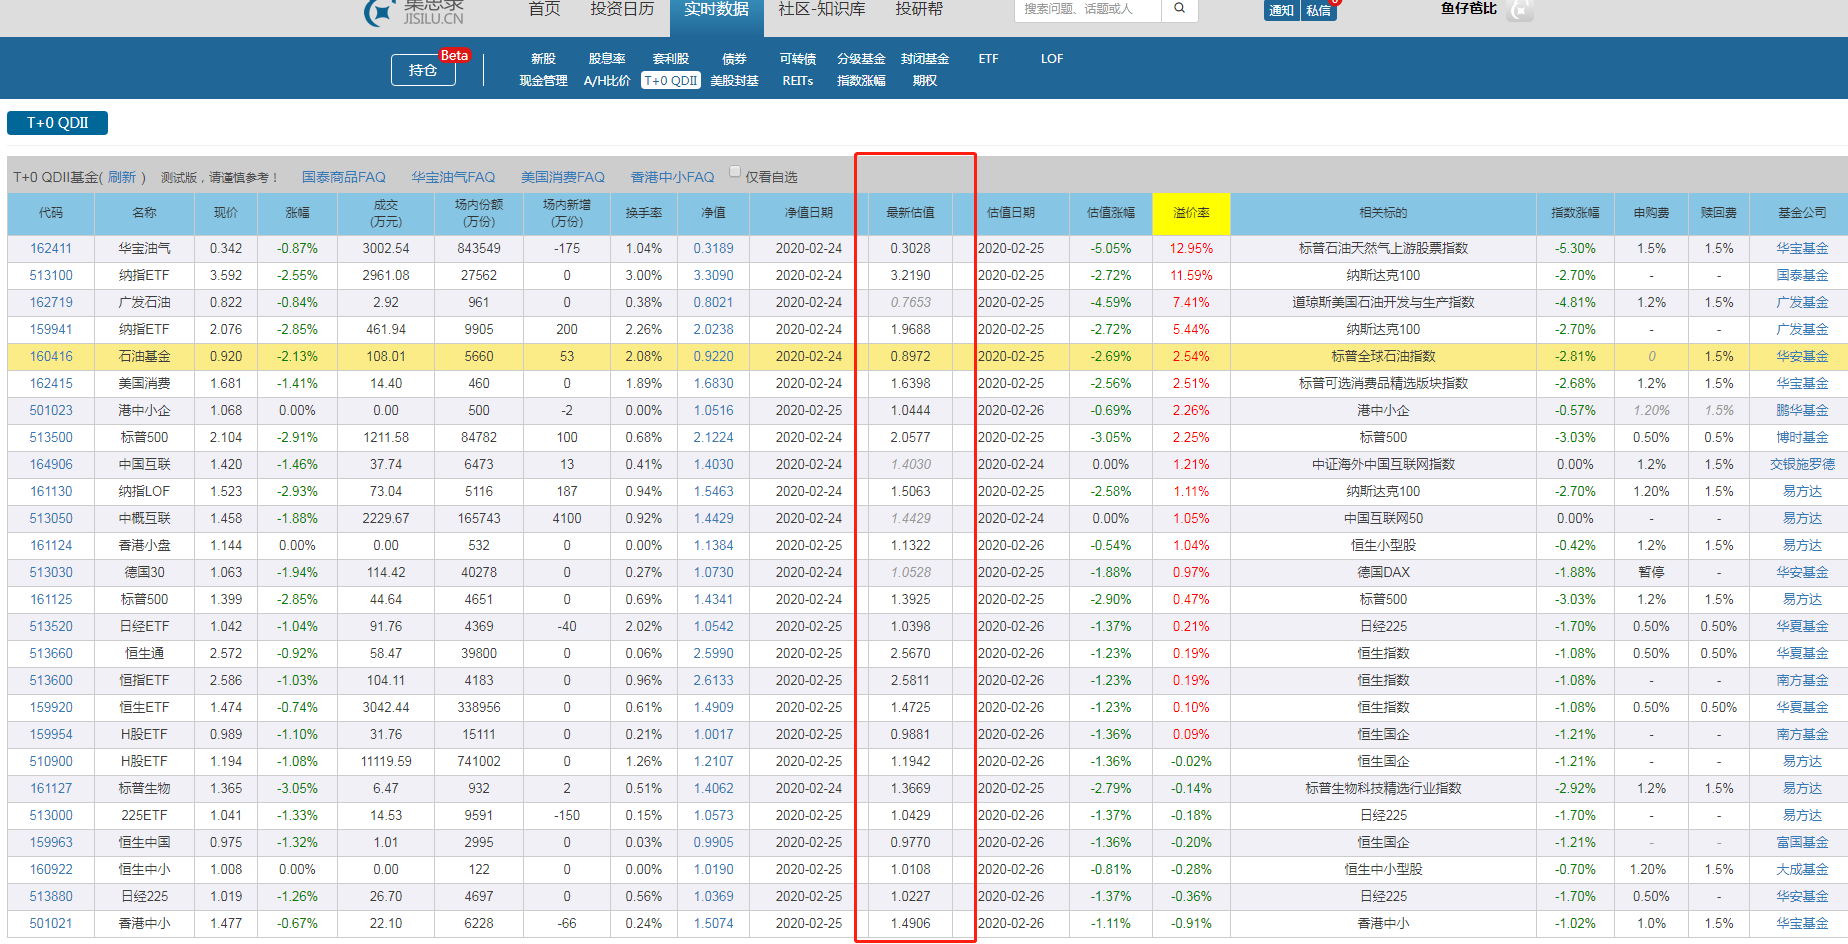Select the ETF sub-navigation tab
The height and width of the screenshot is (944, 1848).
pos(988,59)
